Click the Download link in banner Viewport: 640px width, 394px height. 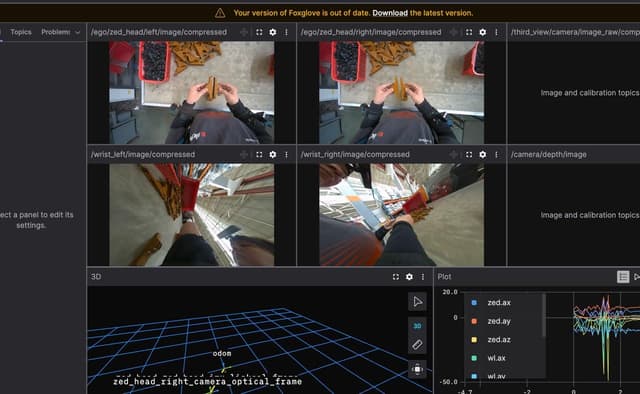point(390,13)
